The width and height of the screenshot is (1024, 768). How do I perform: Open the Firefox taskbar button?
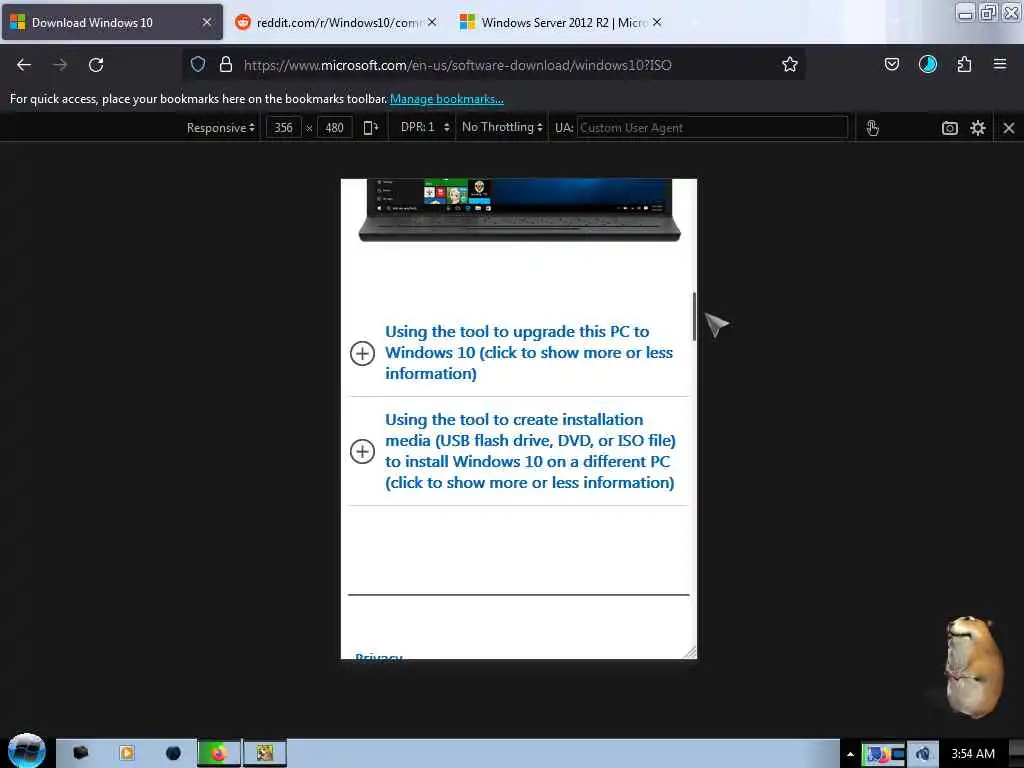(219, 753)
